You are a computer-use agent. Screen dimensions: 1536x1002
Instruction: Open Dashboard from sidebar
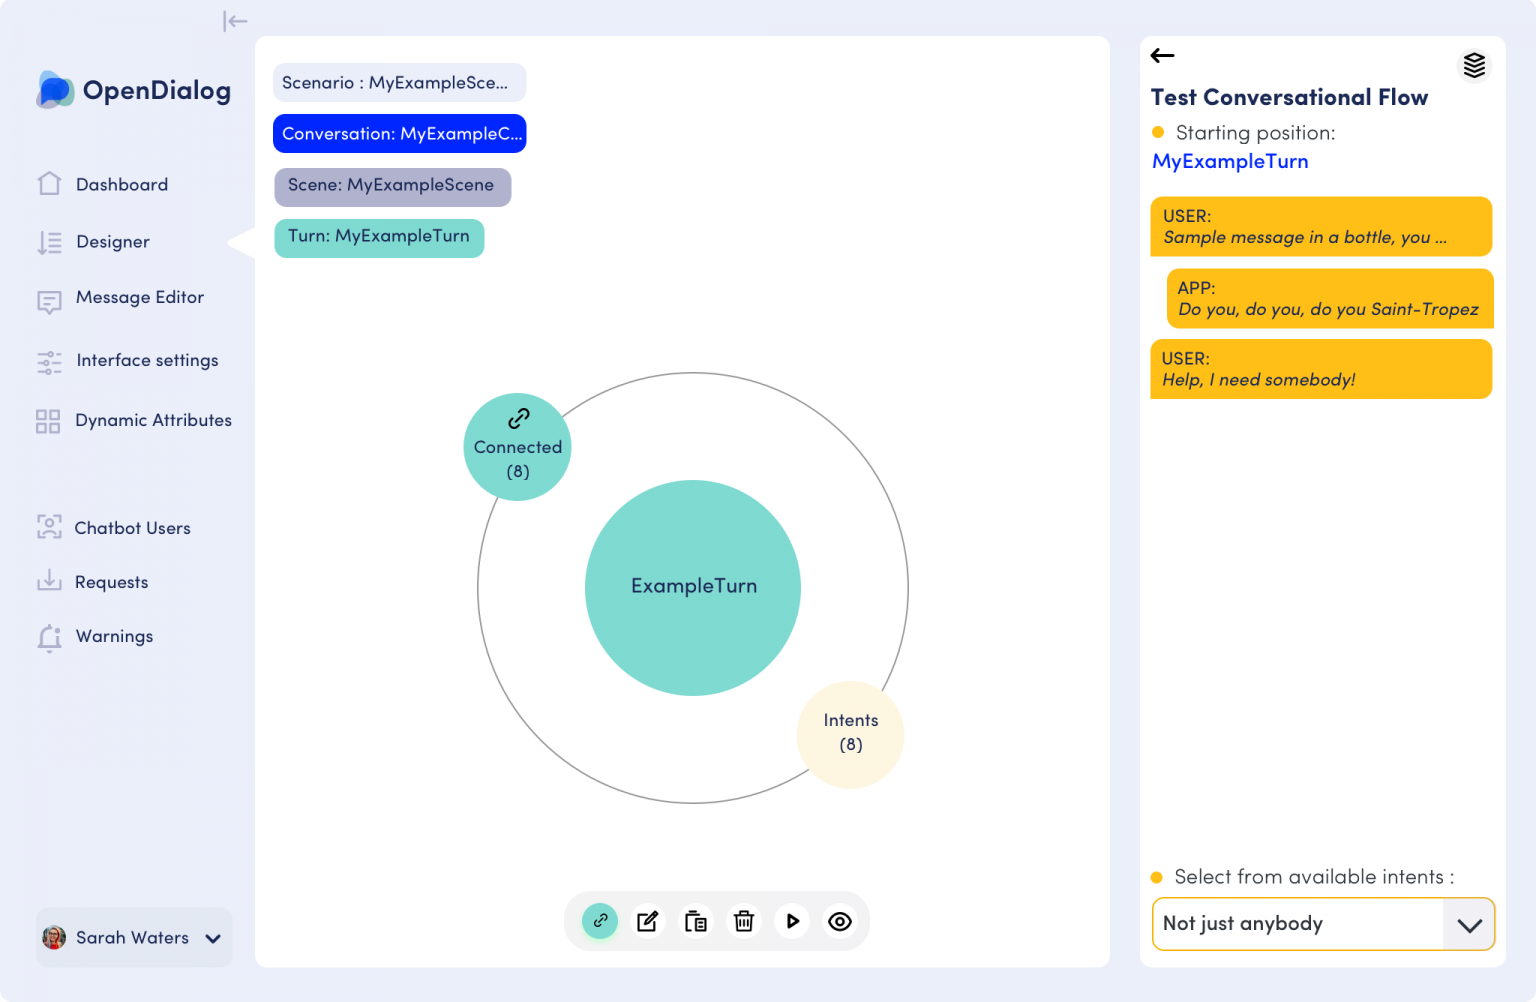121,185
